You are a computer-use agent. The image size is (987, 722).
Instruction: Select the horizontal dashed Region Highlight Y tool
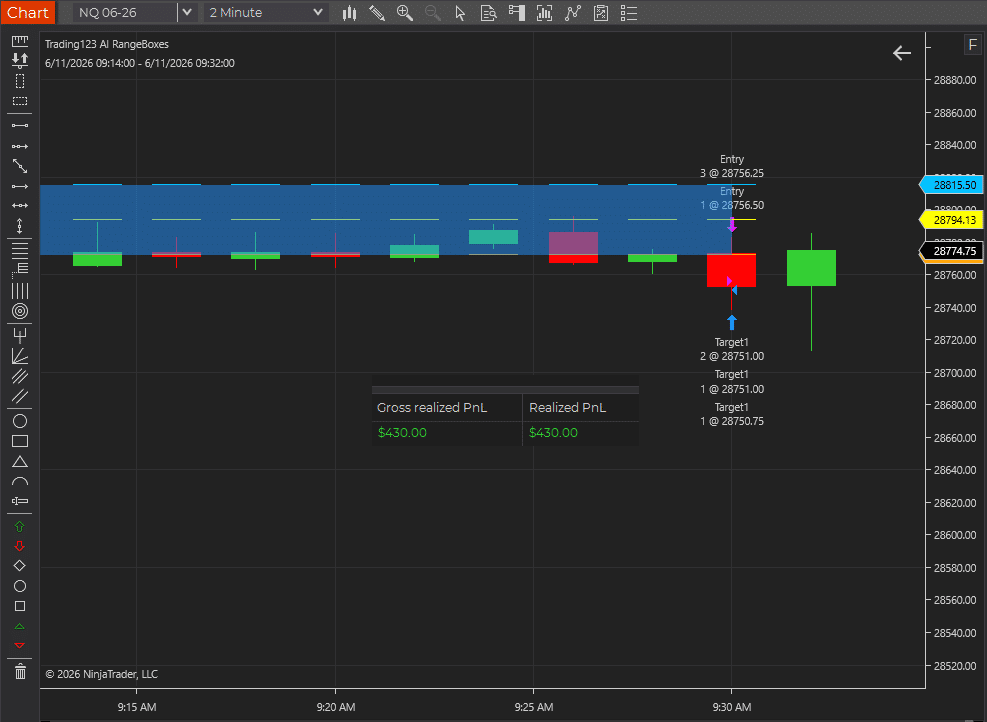click(20, 101)
